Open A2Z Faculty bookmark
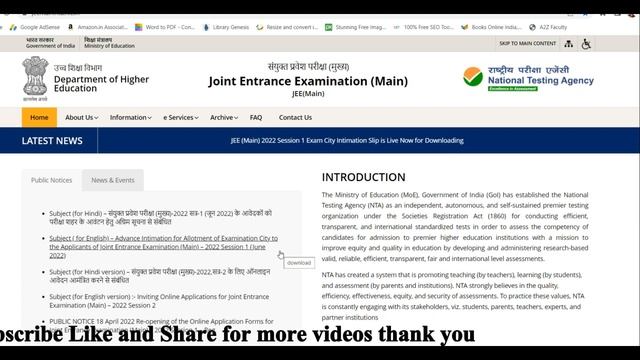 [x=548, y=27]
